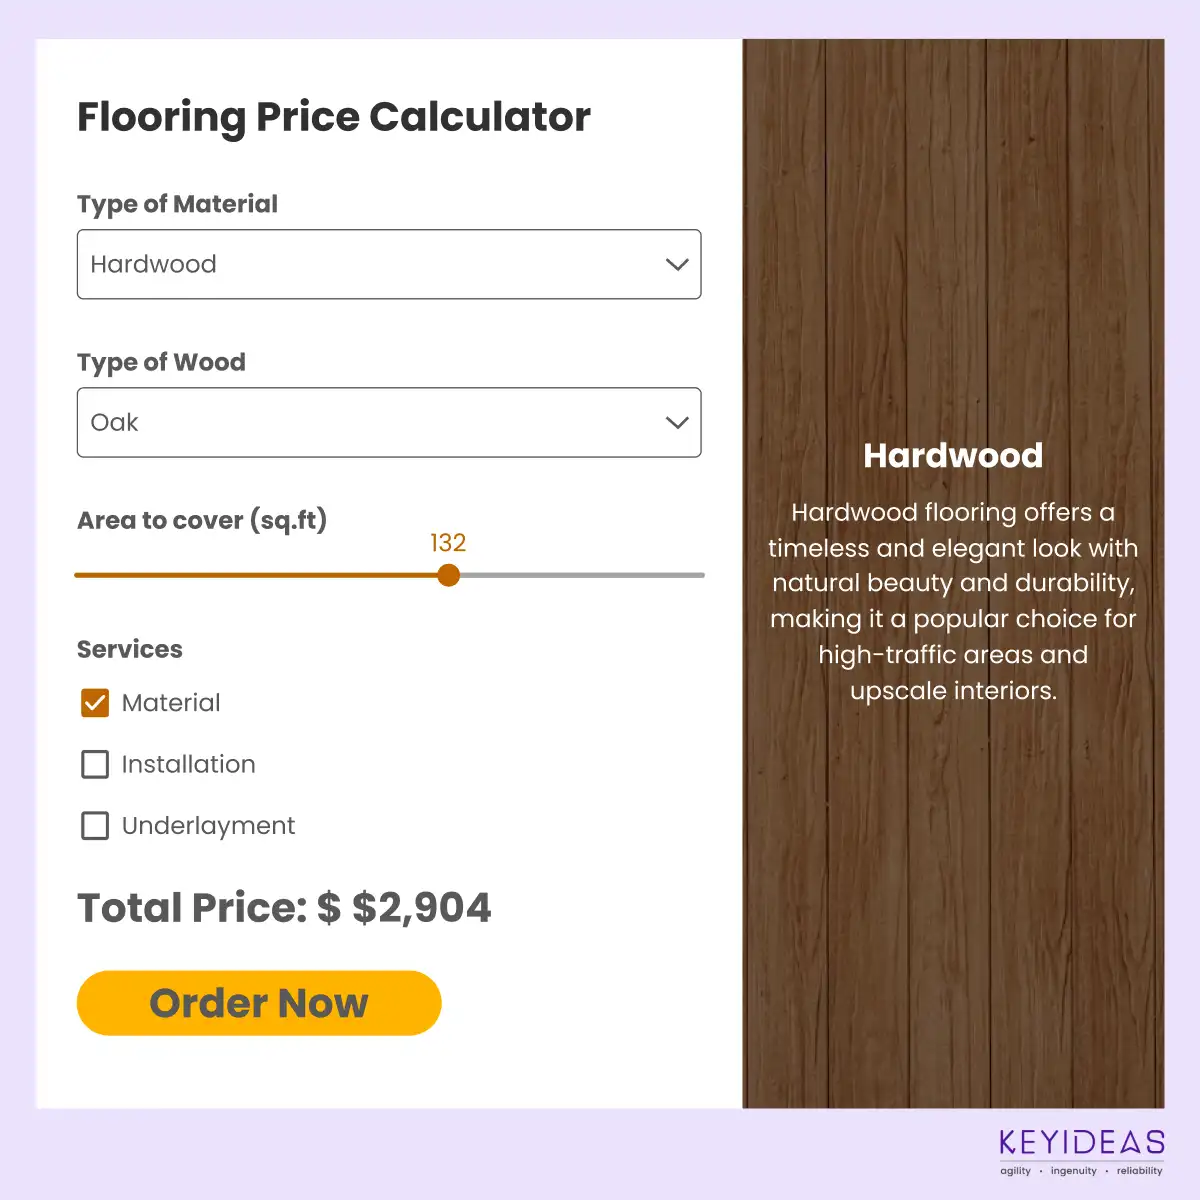
Task: Click the Installation label text
Action: click(188, 765)
